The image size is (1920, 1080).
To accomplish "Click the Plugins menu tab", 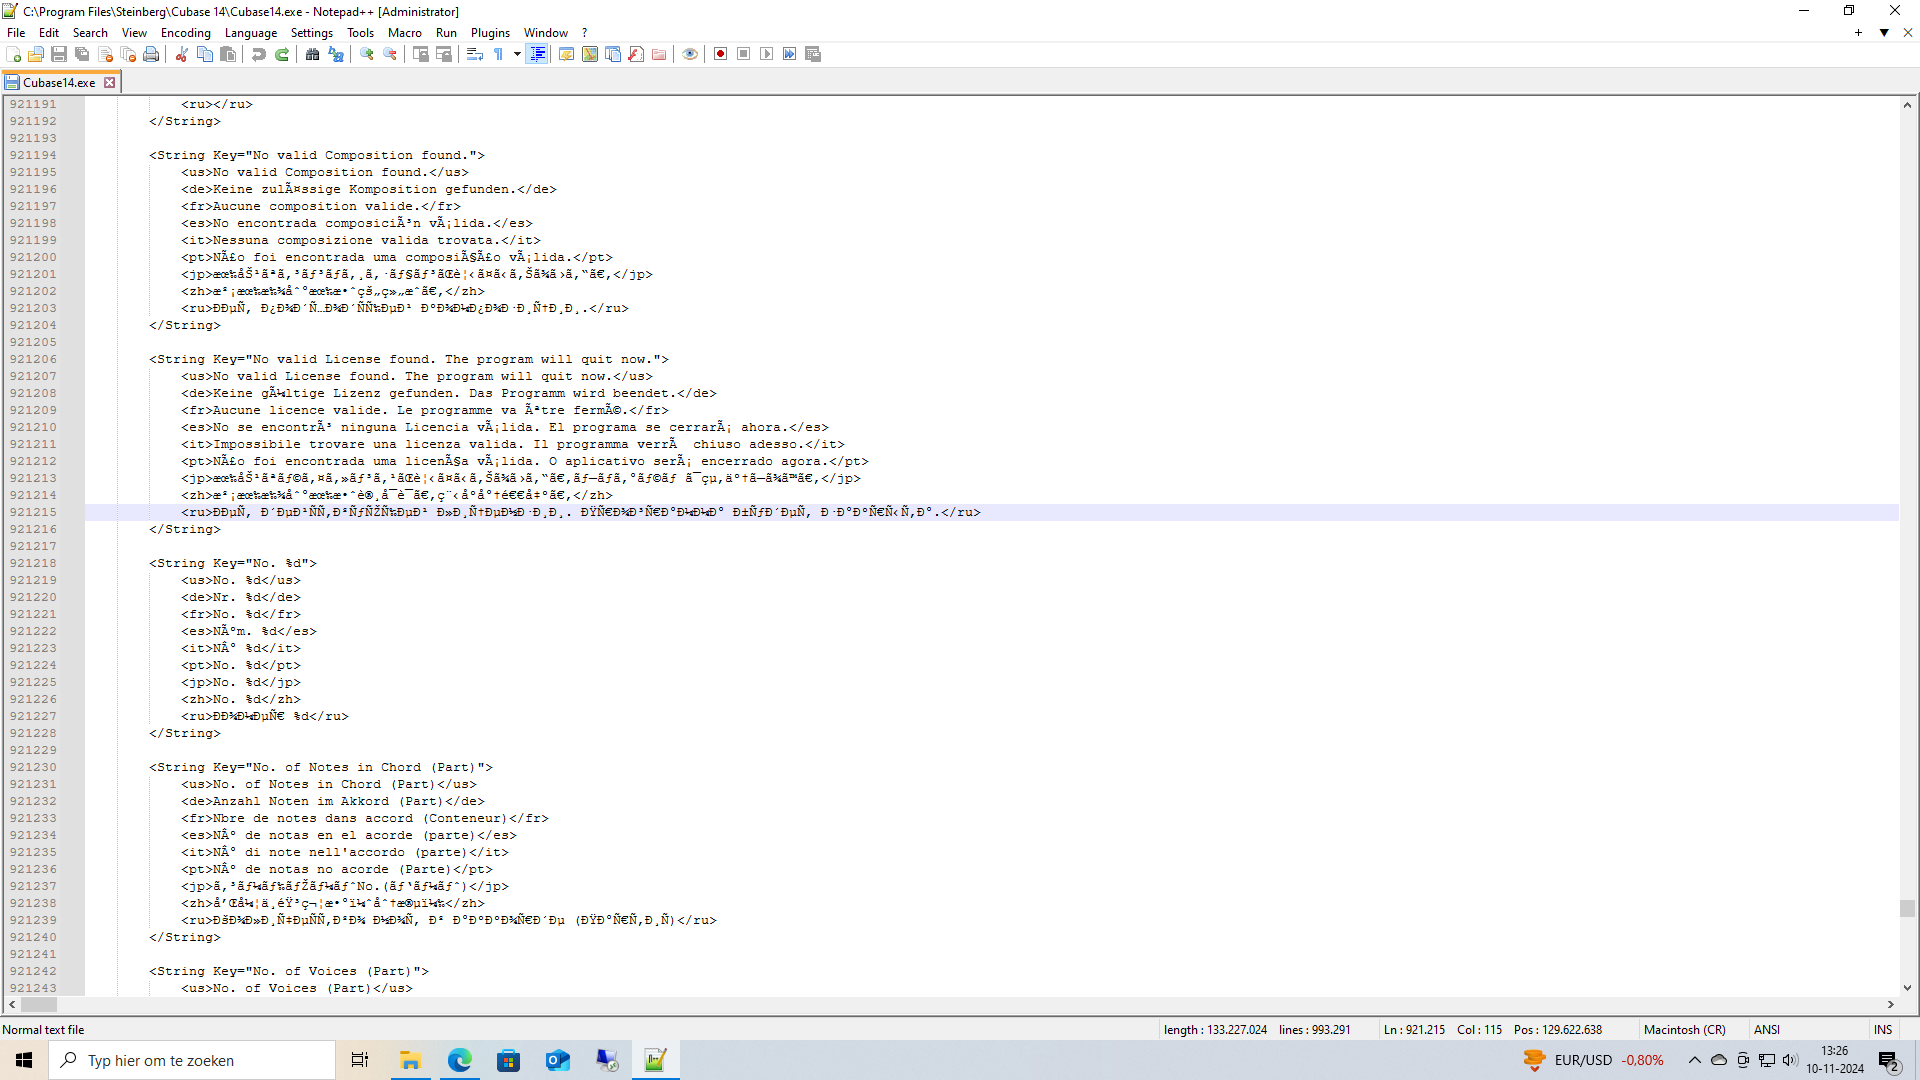I will pos(489,32).
